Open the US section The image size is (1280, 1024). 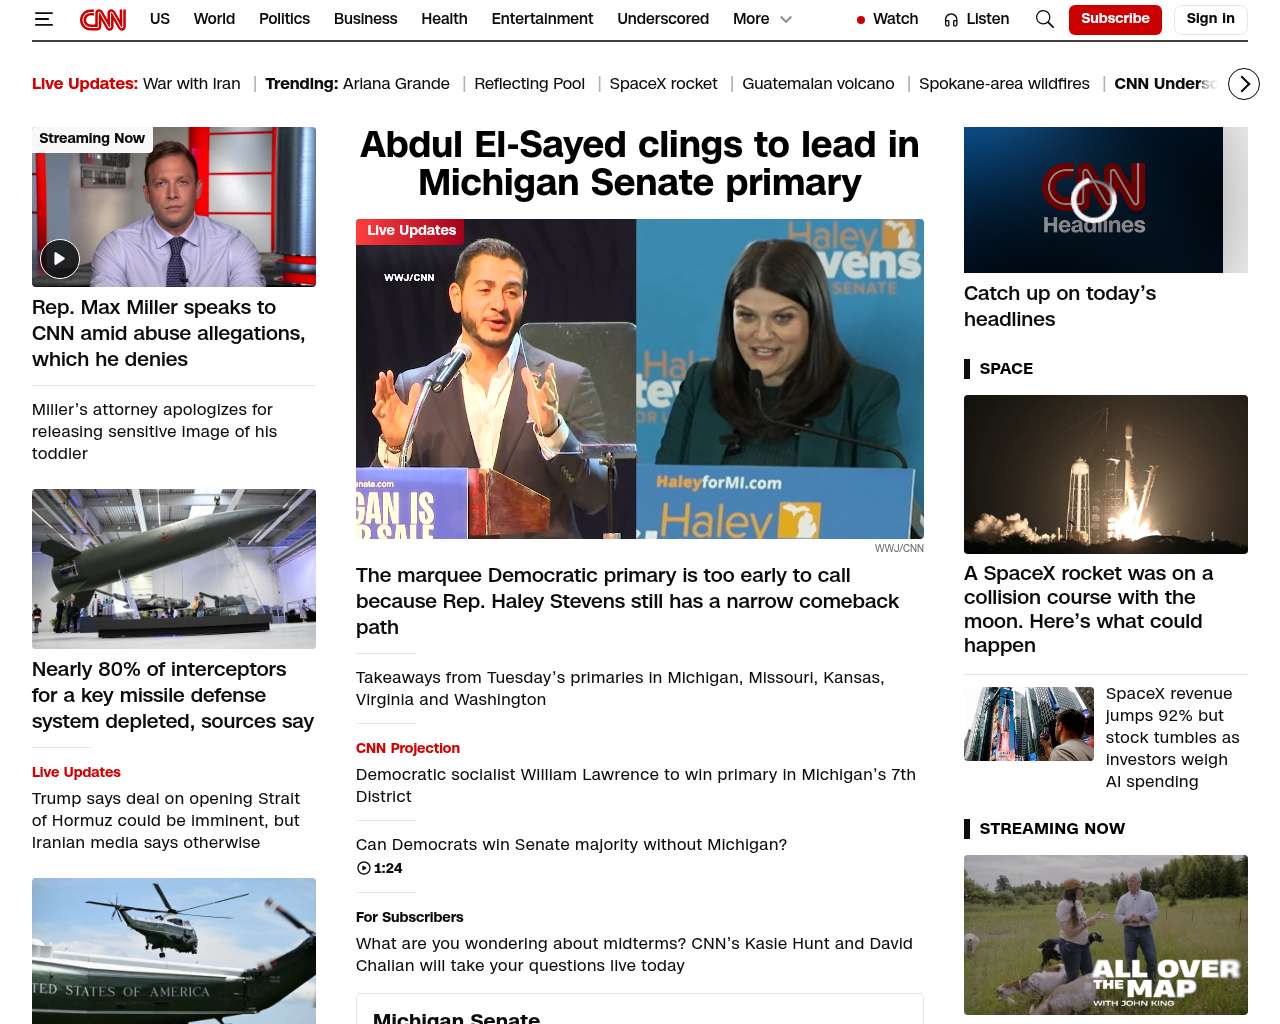point(160,19)
